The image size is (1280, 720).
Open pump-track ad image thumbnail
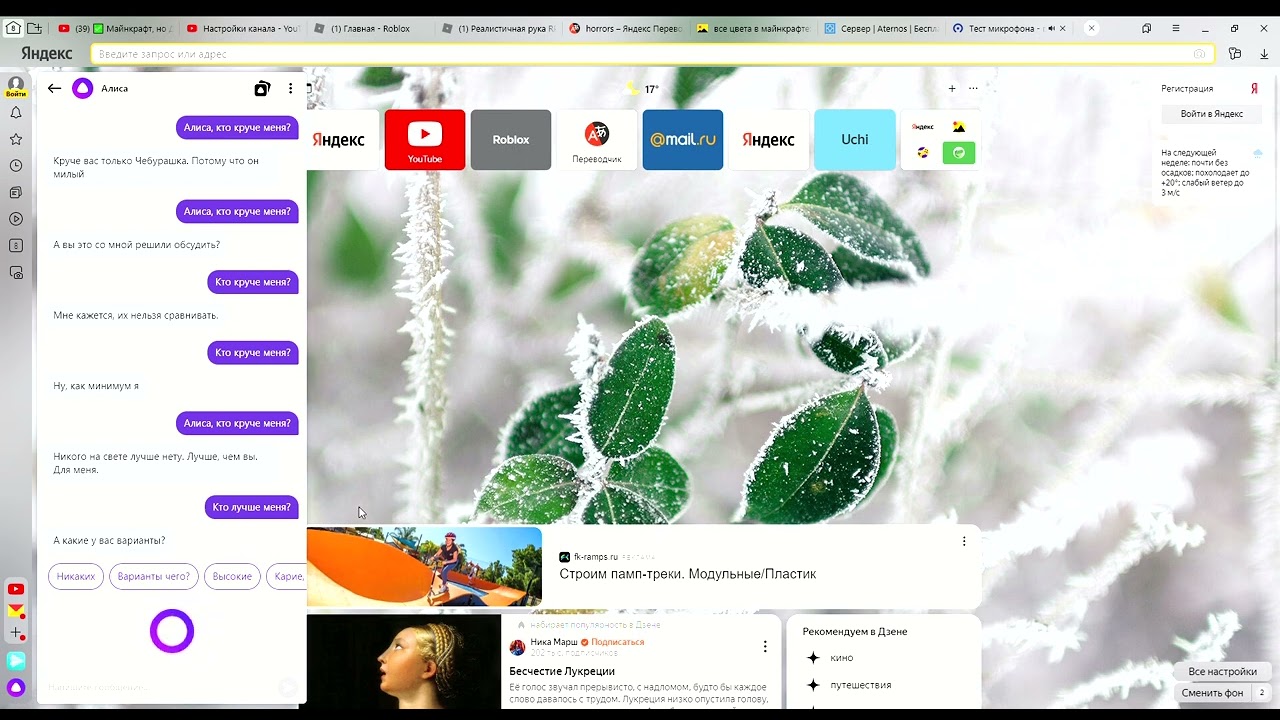click(424, 566)
